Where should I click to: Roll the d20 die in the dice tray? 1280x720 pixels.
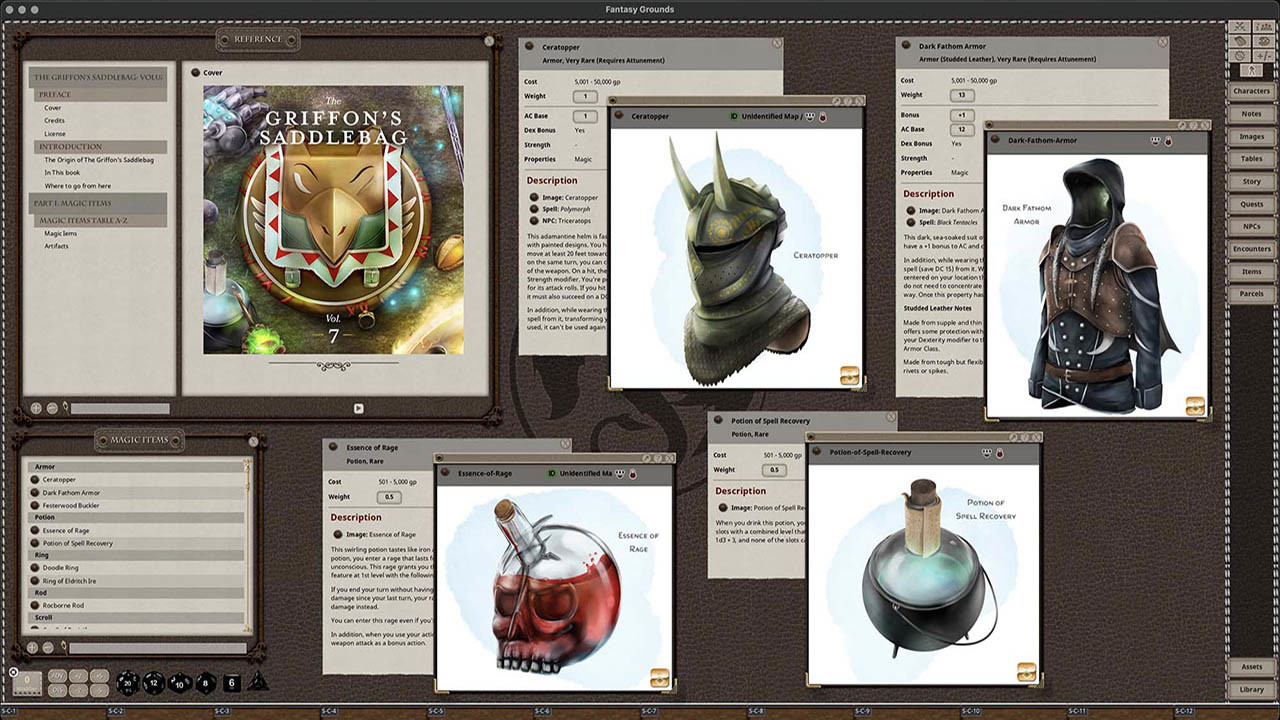tap(127, 683)
